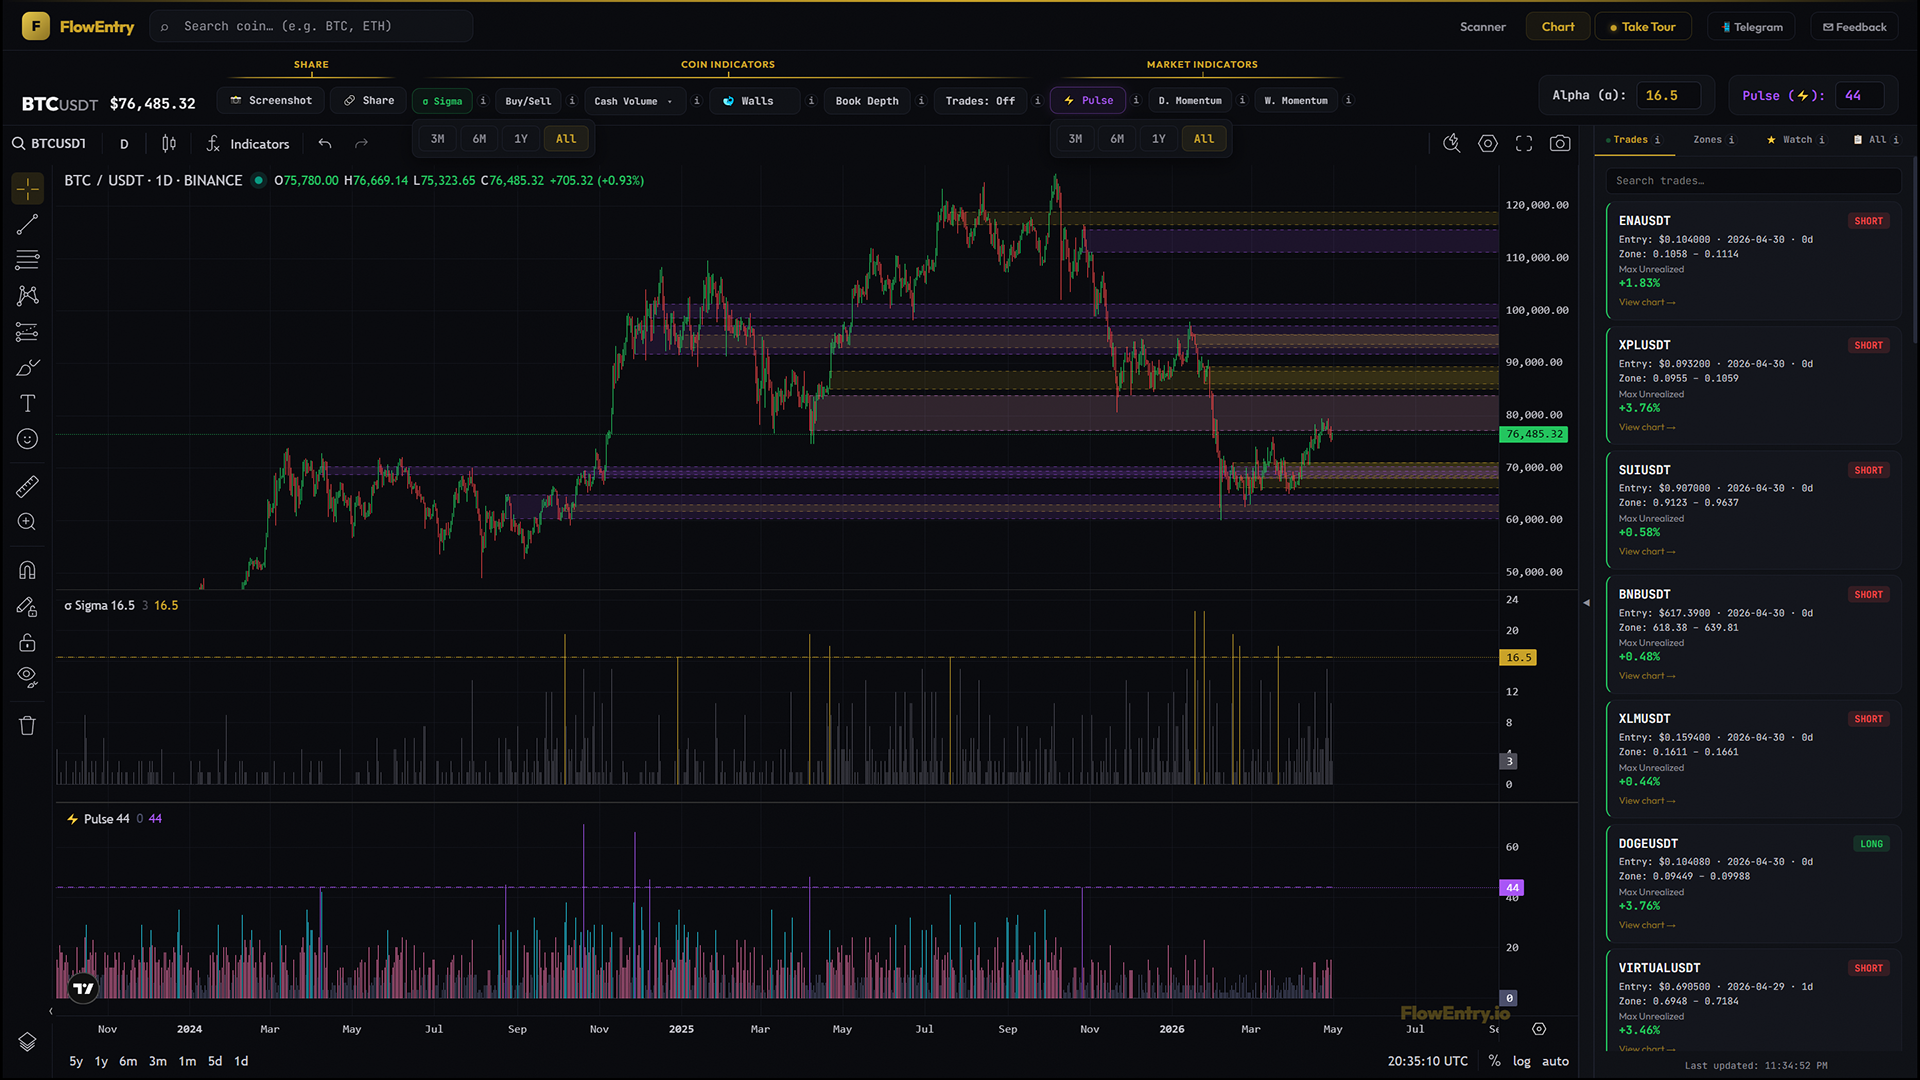Viewport: 1920px width, 1080px height.
Task: Open the Fibonacci retracement tools
Action: (27, 260)
